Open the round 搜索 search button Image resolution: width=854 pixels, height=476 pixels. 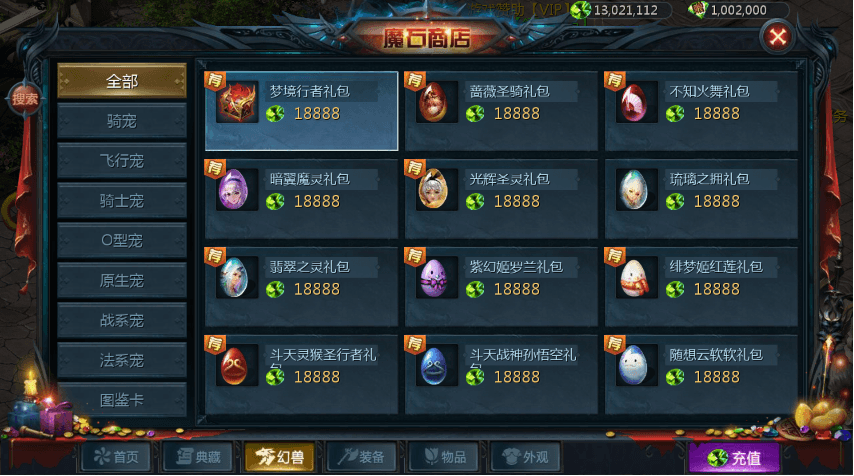pyautogui.click(x=25, y=99)
